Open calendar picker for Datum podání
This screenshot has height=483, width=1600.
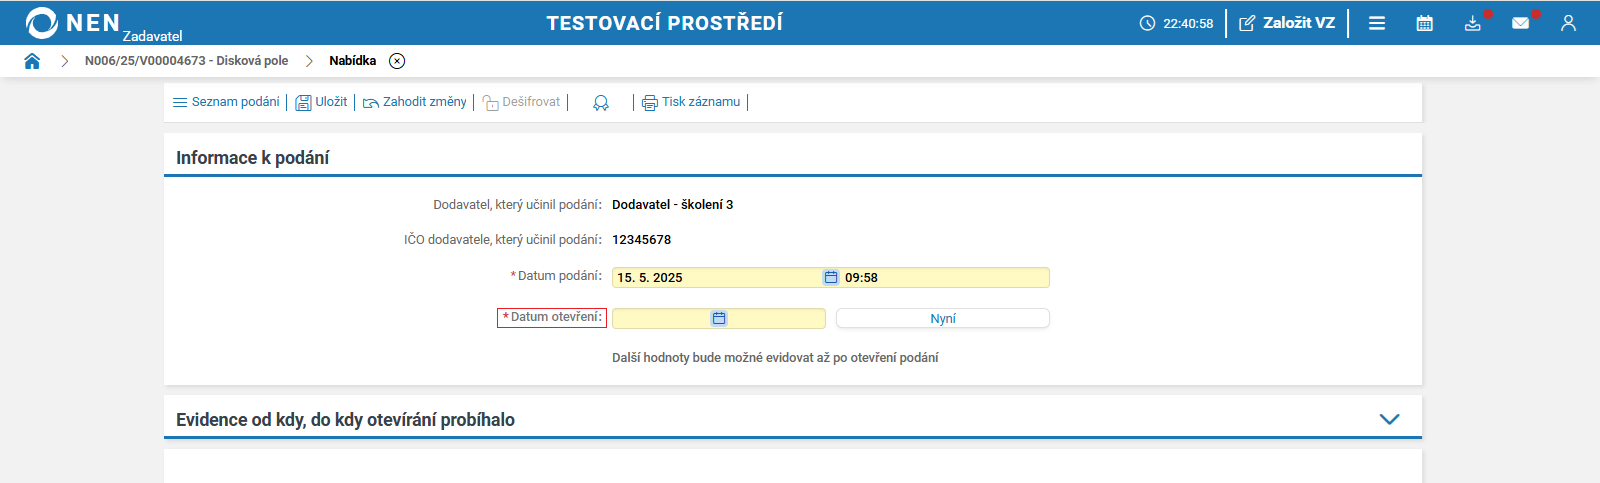point(830,277)
